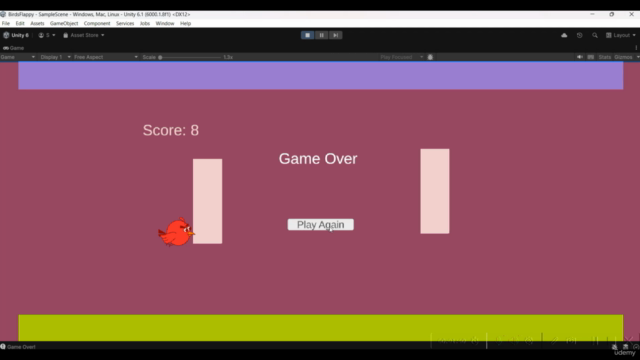This screenshot has height=360, width=640.
Task: Click the 1.3x scale value
Action: point(228,57)
